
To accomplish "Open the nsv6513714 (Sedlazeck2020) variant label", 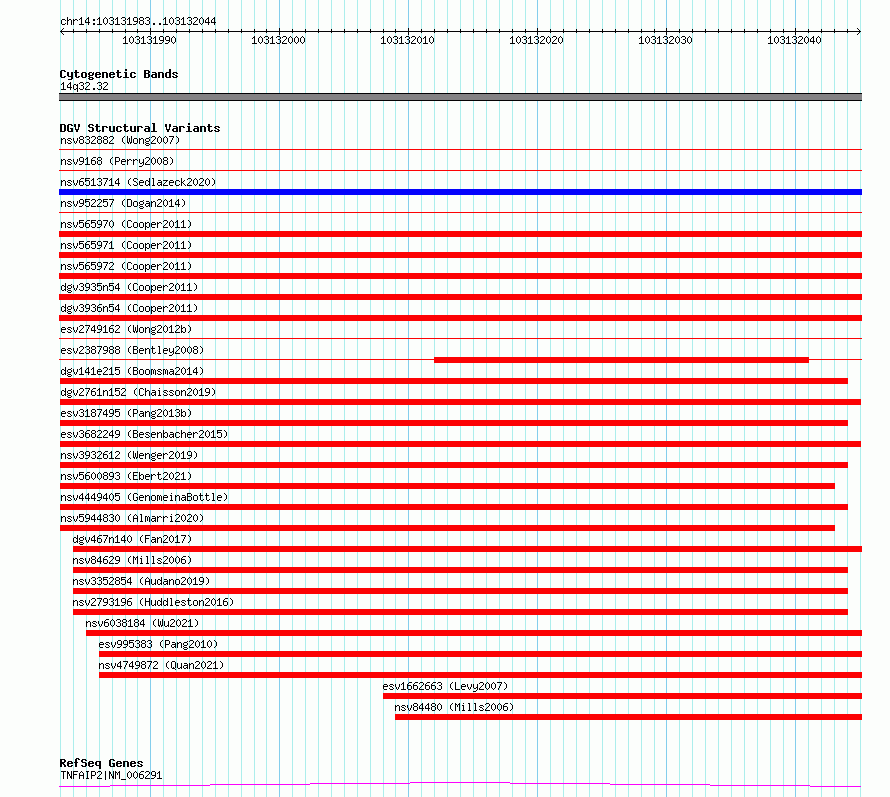I will (x=138, y=182).
